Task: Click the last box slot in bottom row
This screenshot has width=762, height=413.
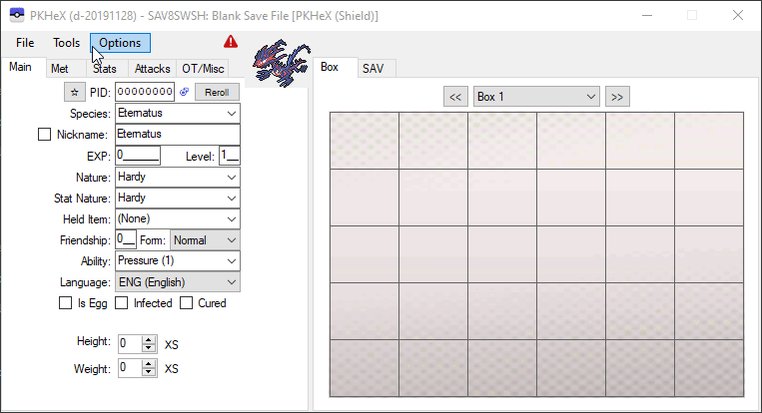Action: click(709, 368)
